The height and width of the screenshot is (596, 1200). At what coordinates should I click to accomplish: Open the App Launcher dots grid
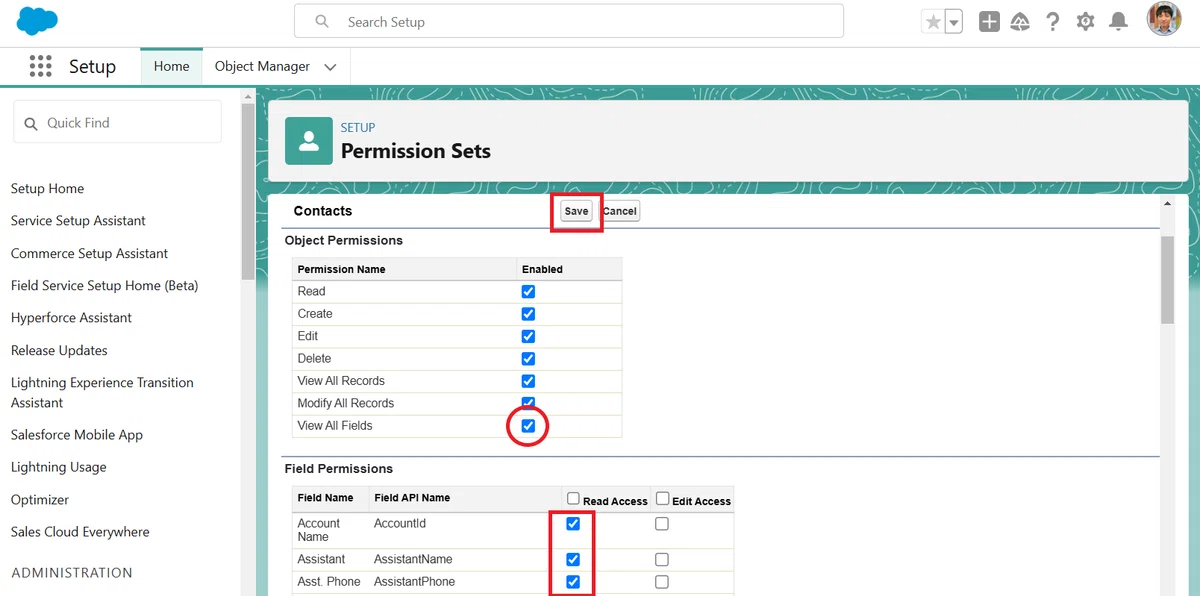coord(40,66)
